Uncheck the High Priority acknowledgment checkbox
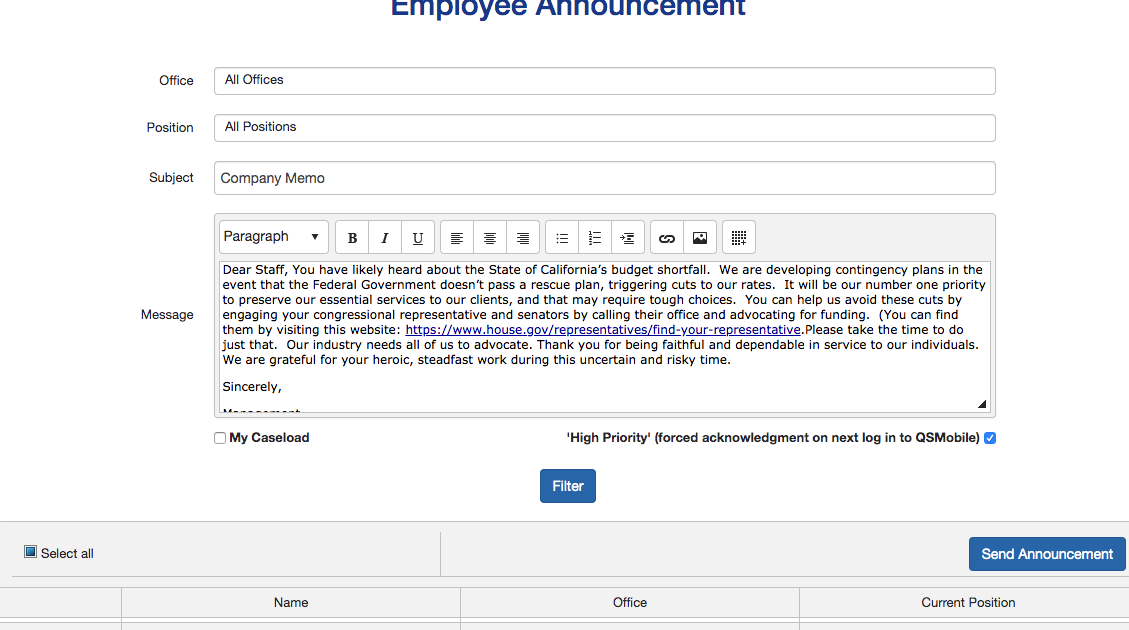 pos(990,438)
